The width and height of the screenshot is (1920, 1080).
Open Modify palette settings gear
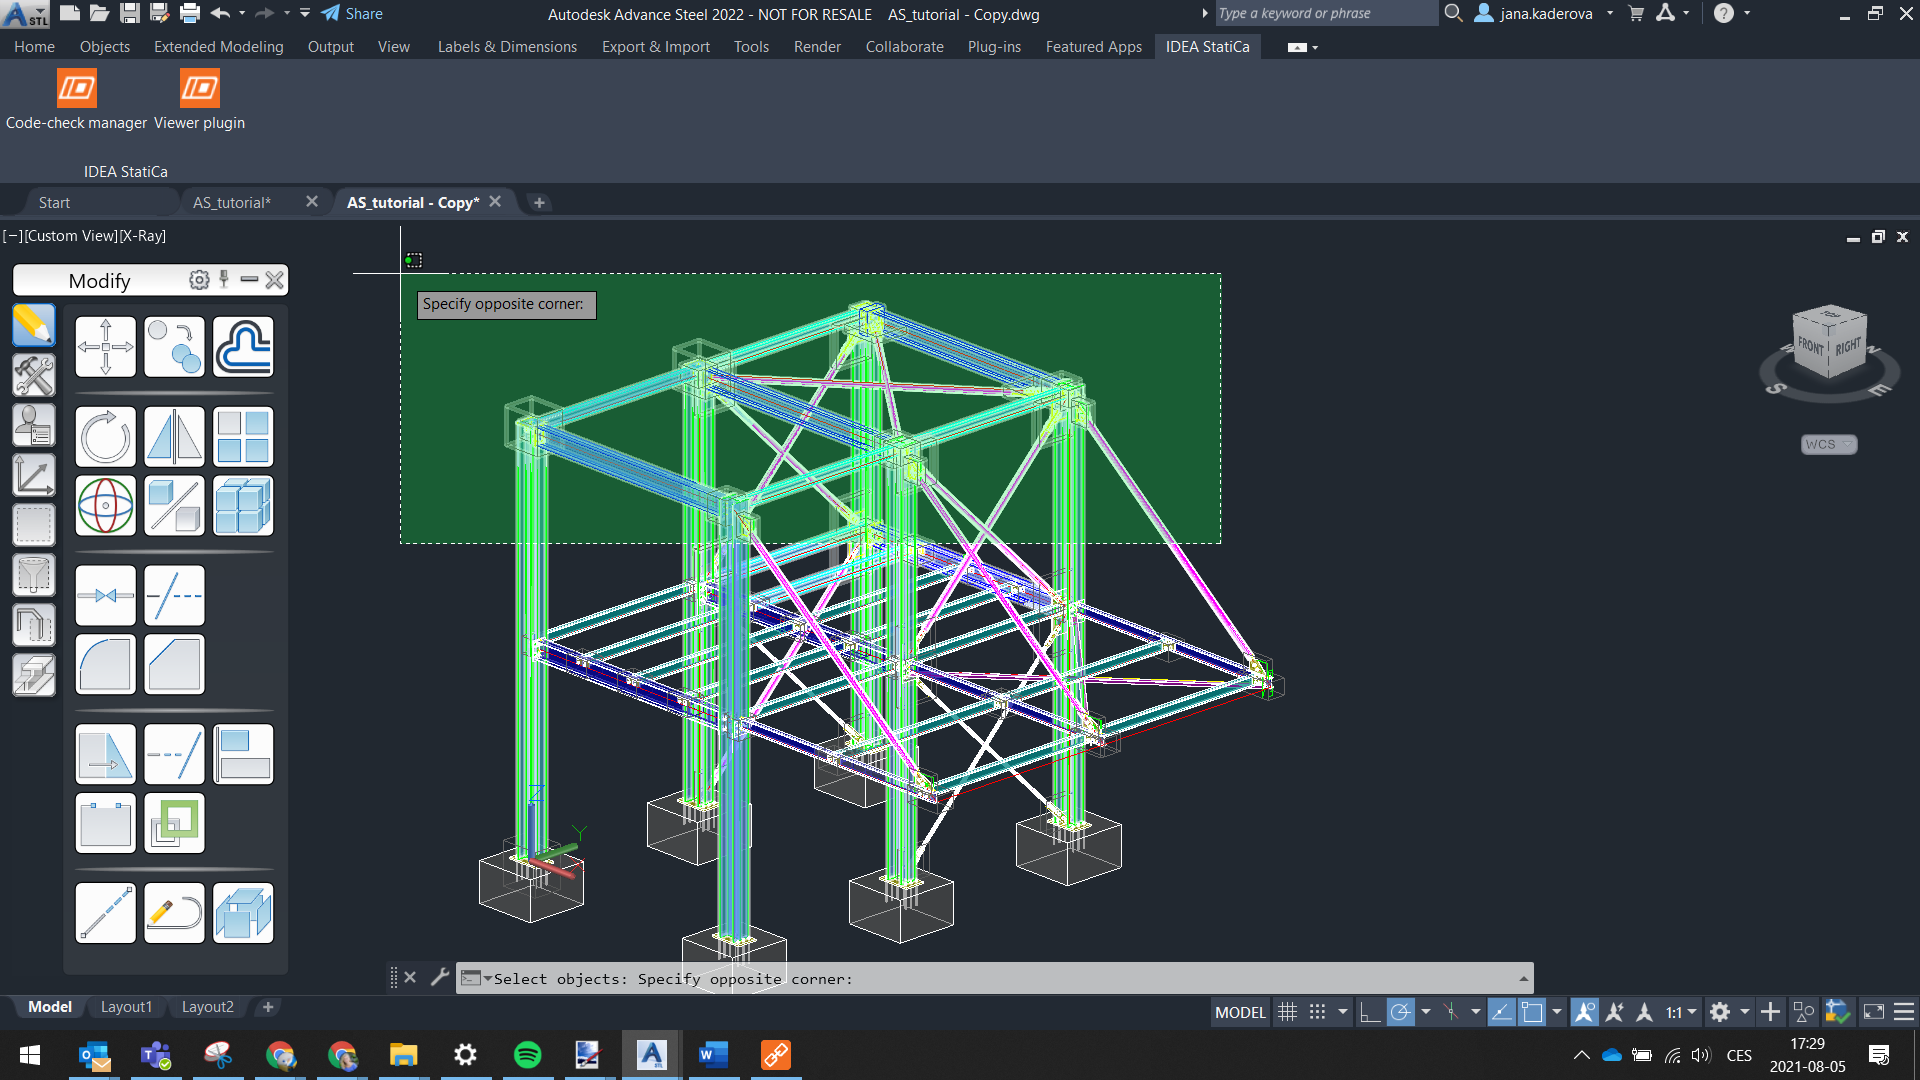pyautogui.click(x=199, y=281)
